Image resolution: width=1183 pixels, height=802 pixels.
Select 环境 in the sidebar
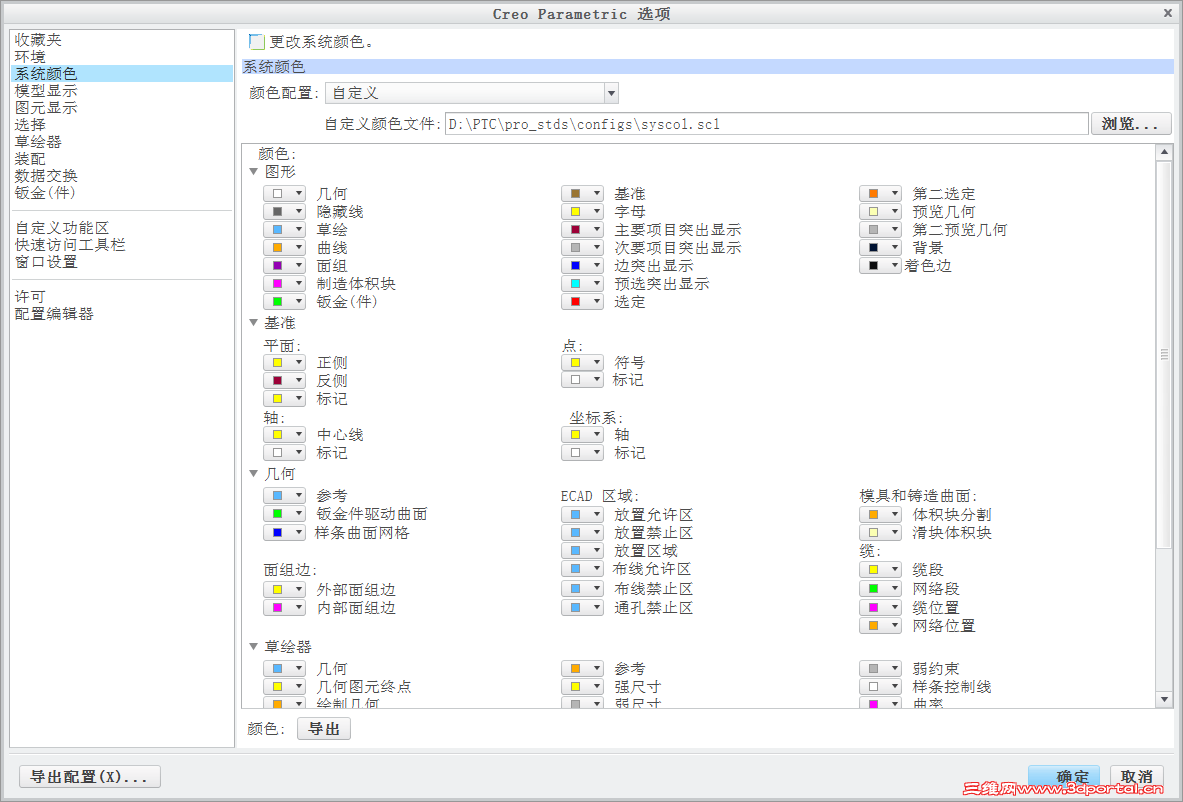tap(30, 57)
